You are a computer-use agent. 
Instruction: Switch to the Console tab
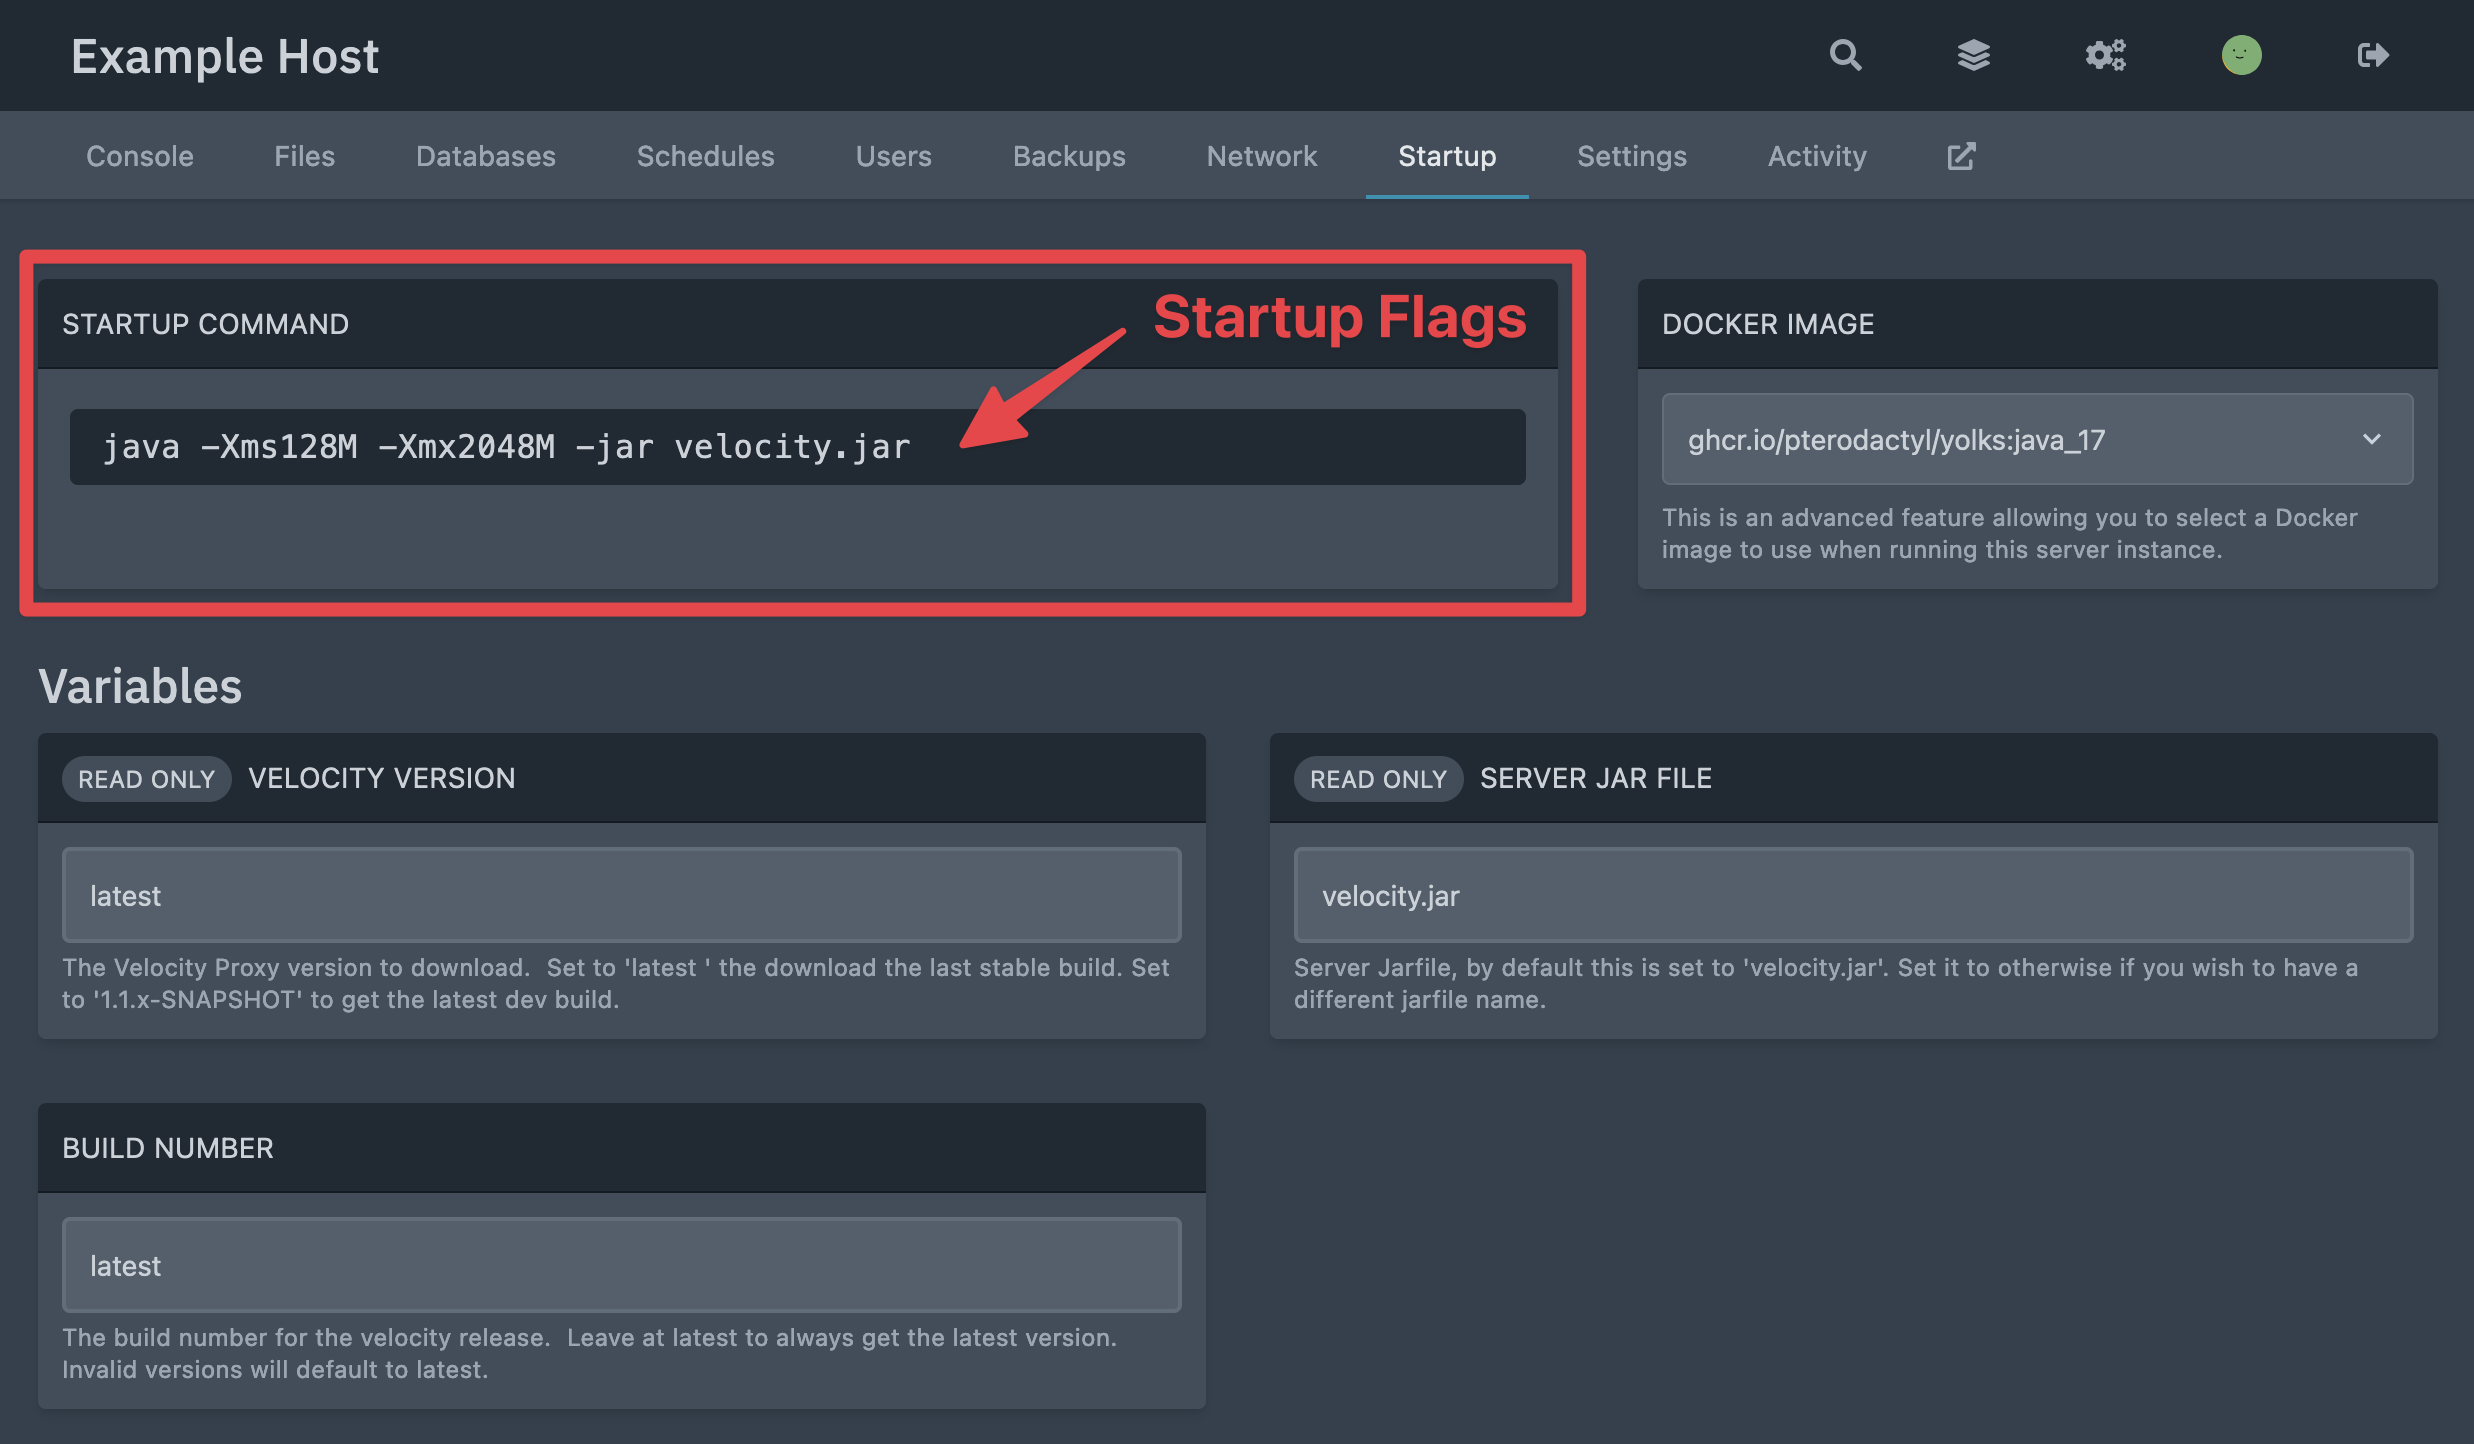coord(140,156)
